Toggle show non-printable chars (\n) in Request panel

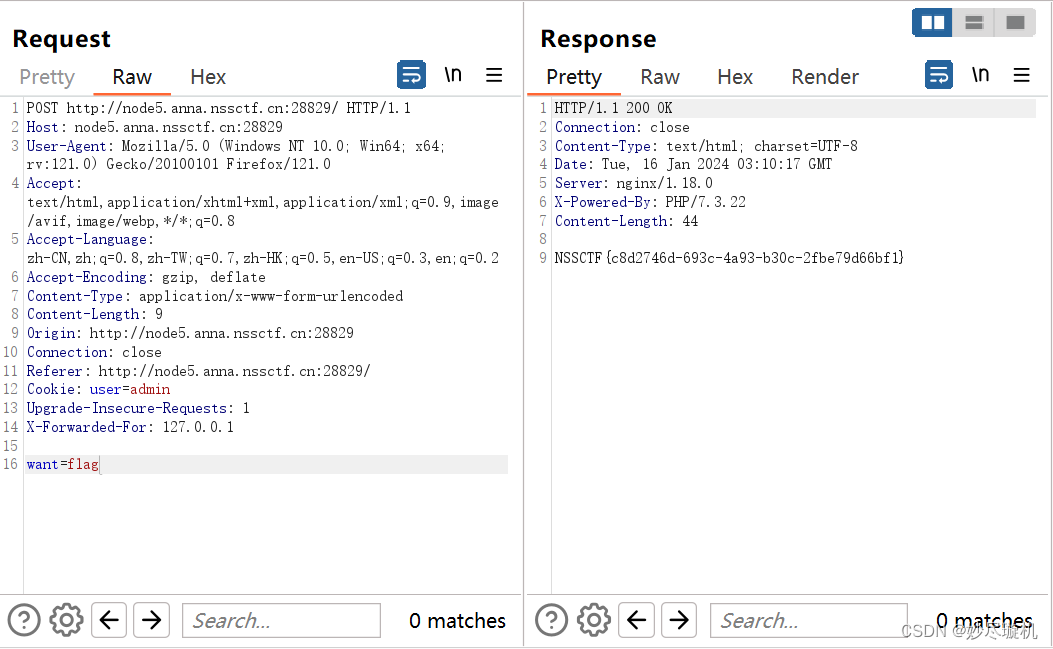click(x=453, y=74)
